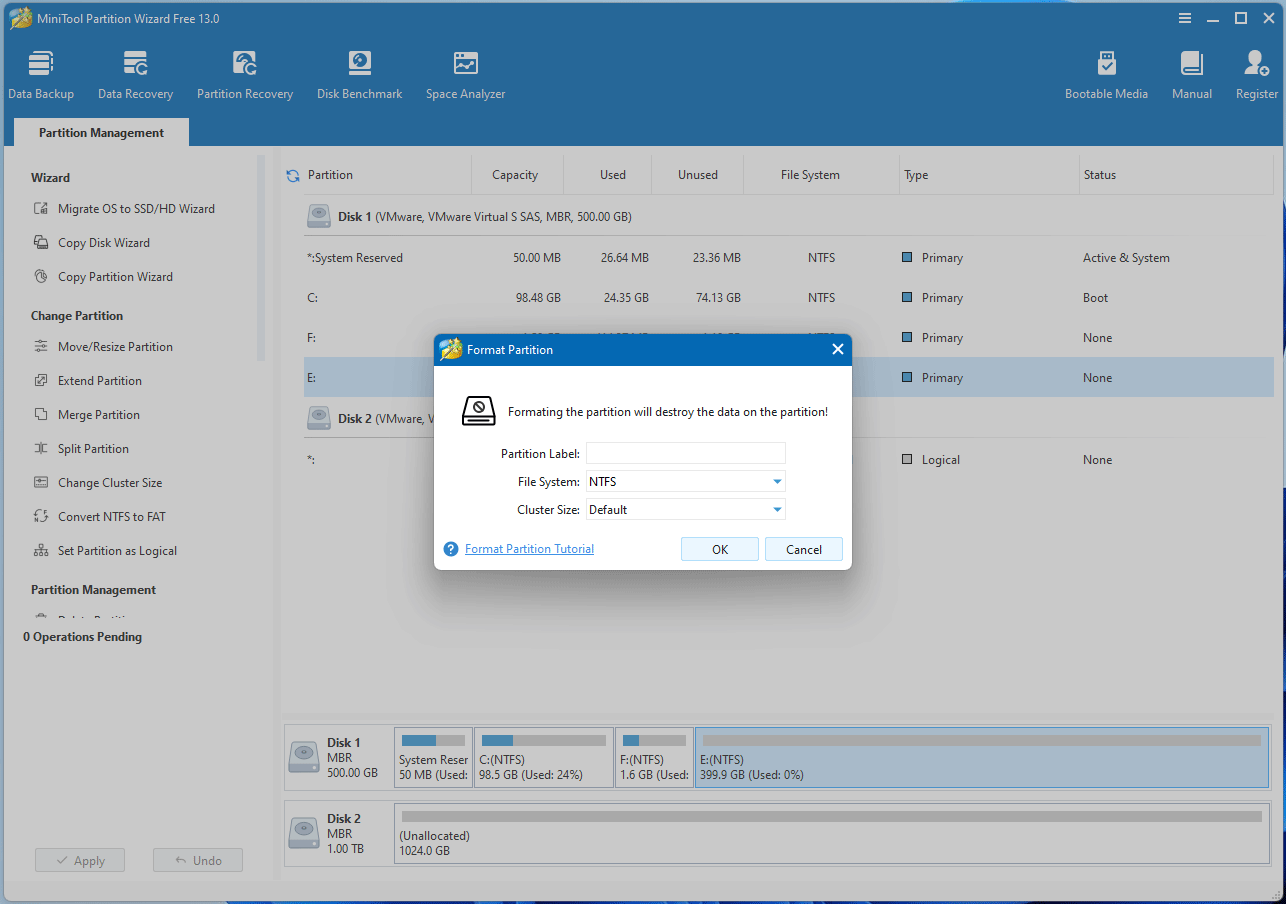
Task: Choose Move/Resize Partition in sidebar
Action: coord(115,347)
